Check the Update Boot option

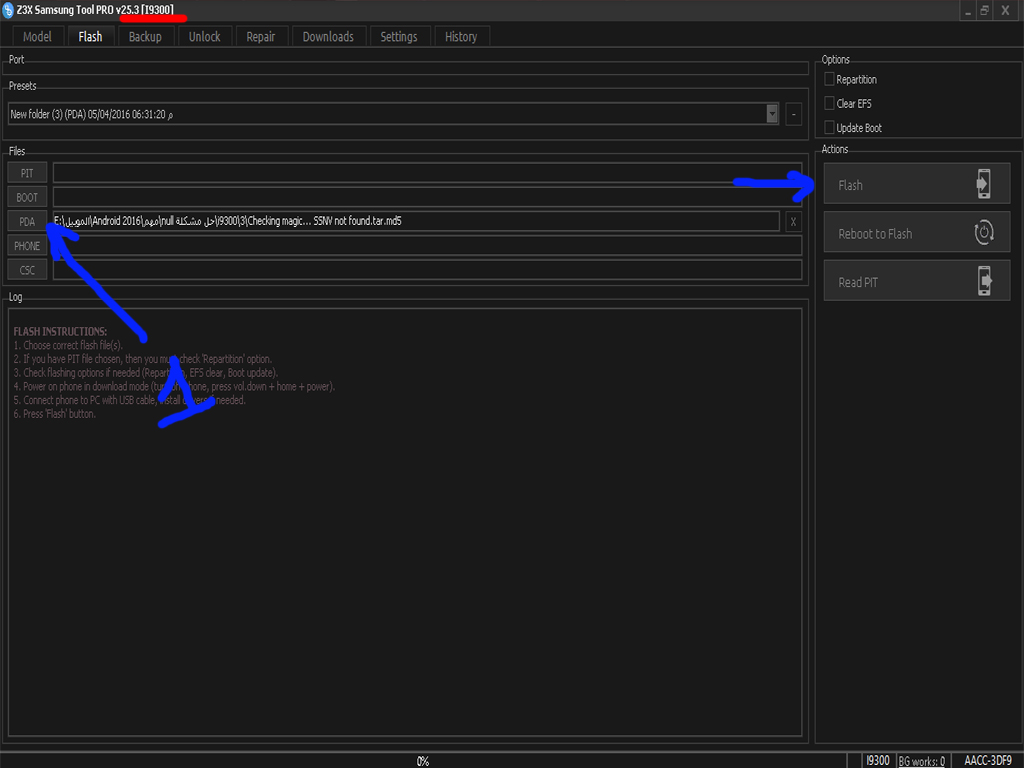coord(829,127)
